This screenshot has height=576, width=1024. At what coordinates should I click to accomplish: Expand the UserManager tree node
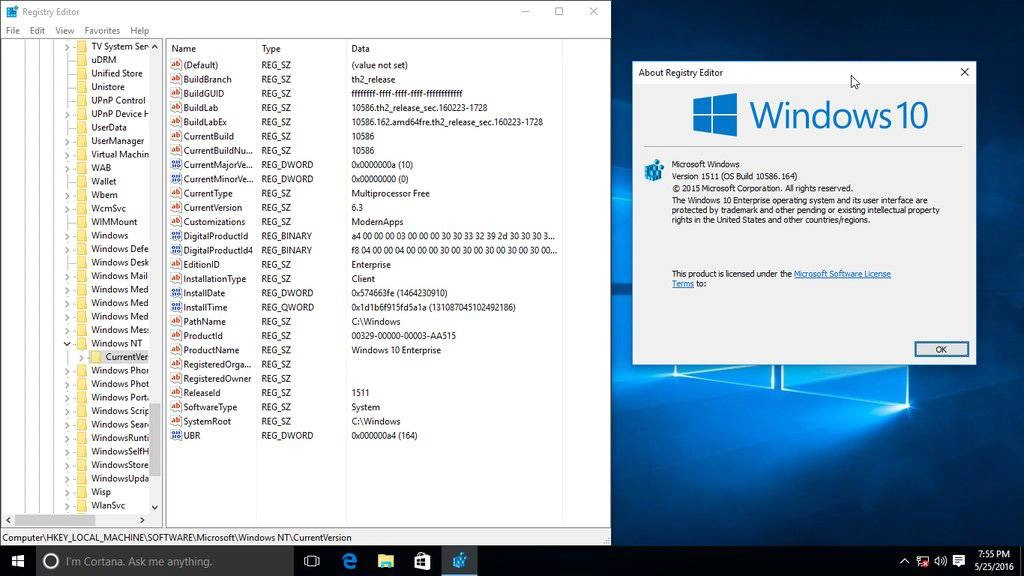tap(67, 141)
